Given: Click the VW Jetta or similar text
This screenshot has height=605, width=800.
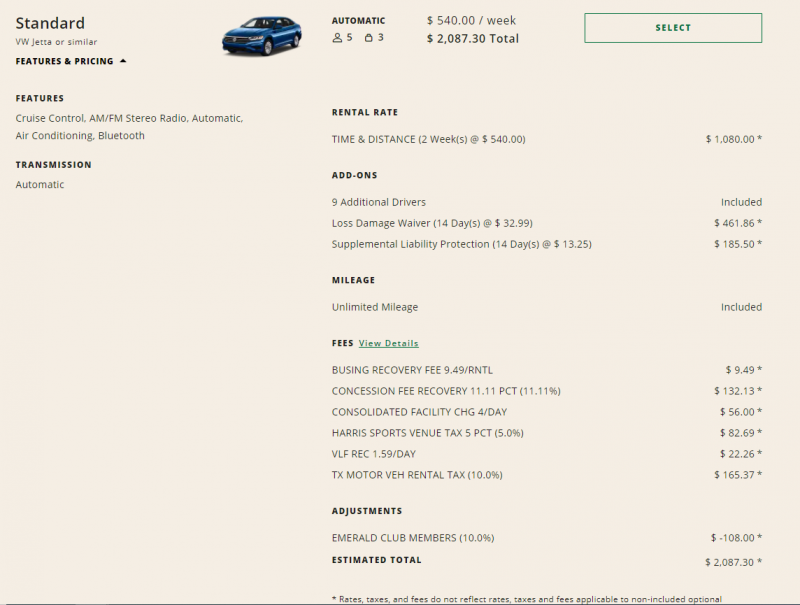Looking at the screenshot, I should [56, 42].
